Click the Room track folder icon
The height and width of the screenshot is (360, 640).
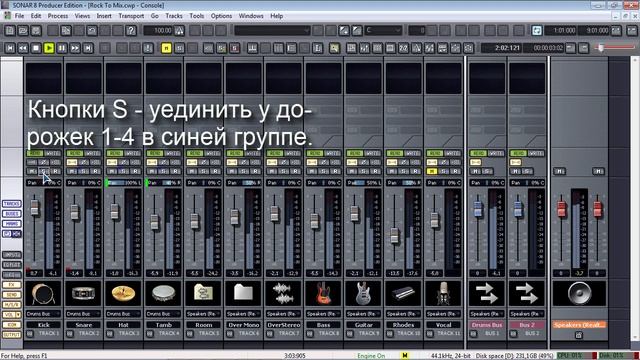203,293
